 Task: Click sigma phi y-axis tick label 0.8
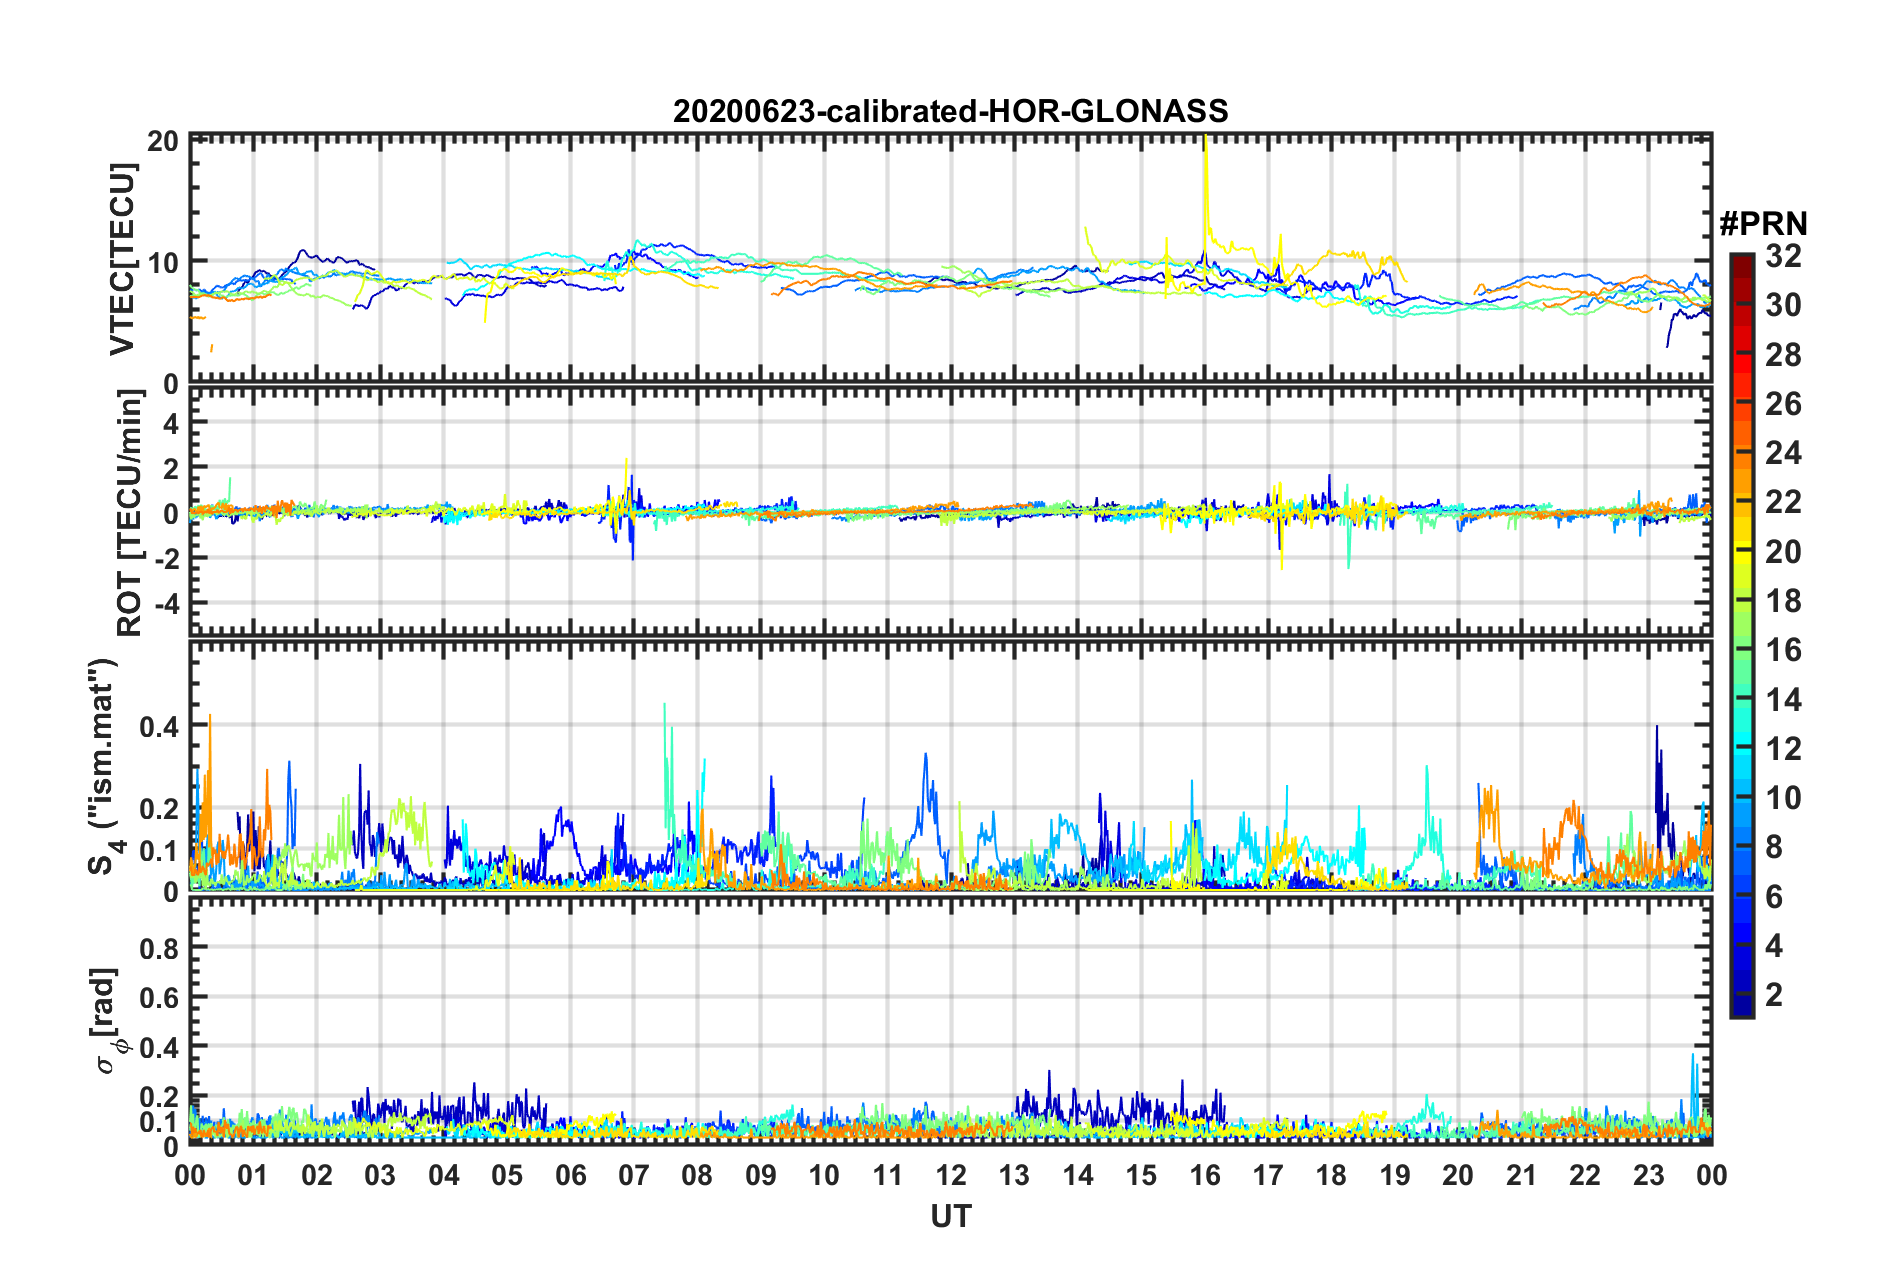pos(159,947)
